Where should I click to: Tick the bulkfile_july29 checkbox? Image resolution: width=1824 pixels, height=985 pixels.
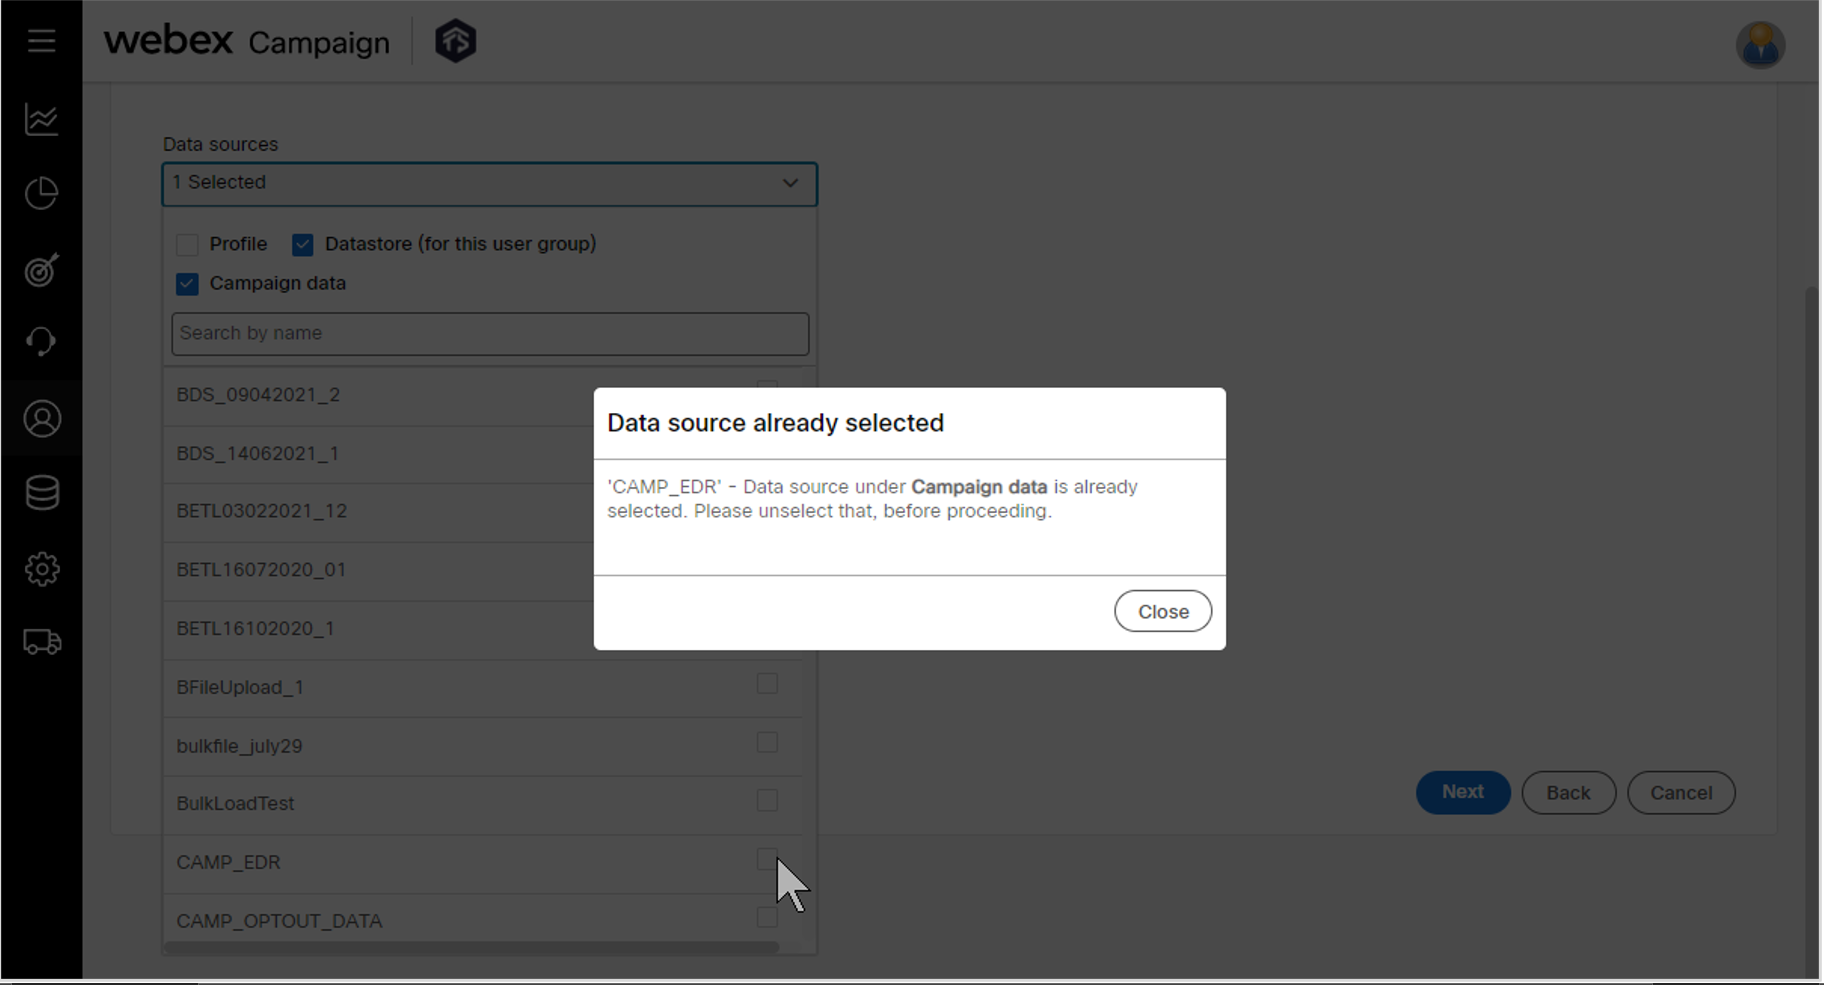(767, 742)
